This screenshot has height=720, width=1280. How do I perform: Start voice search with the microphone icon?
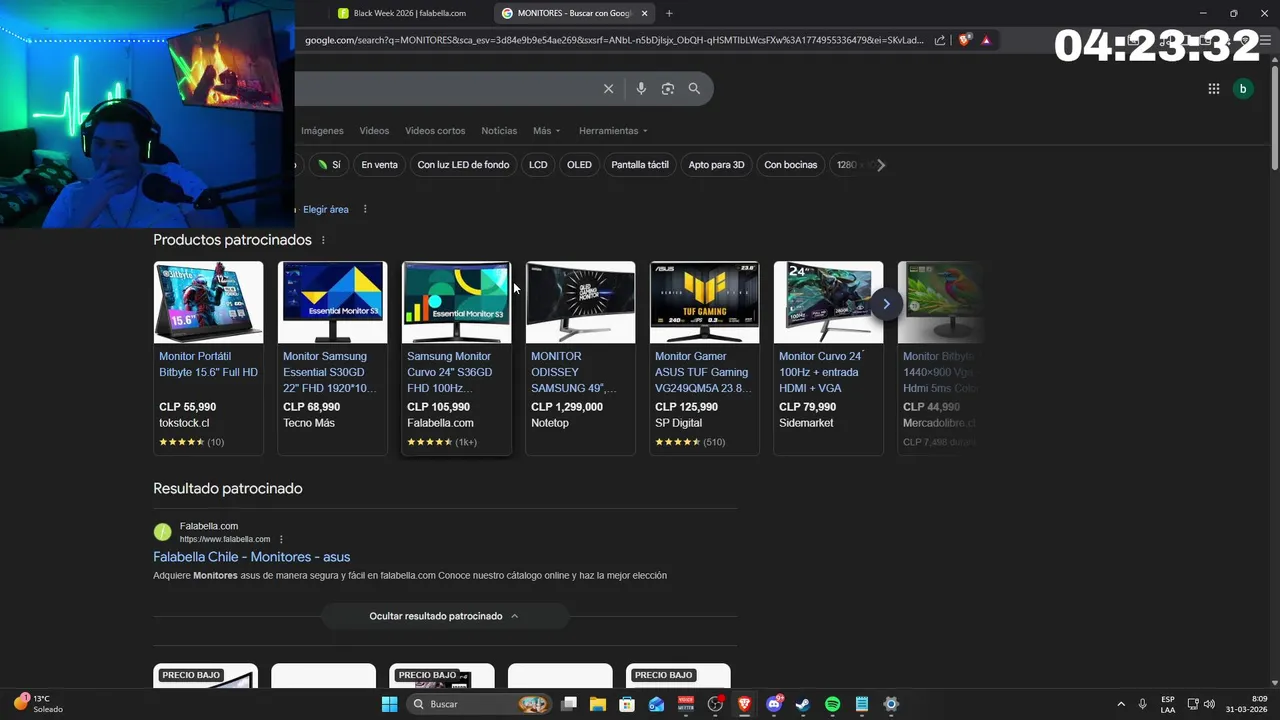(x=641, y=89)
